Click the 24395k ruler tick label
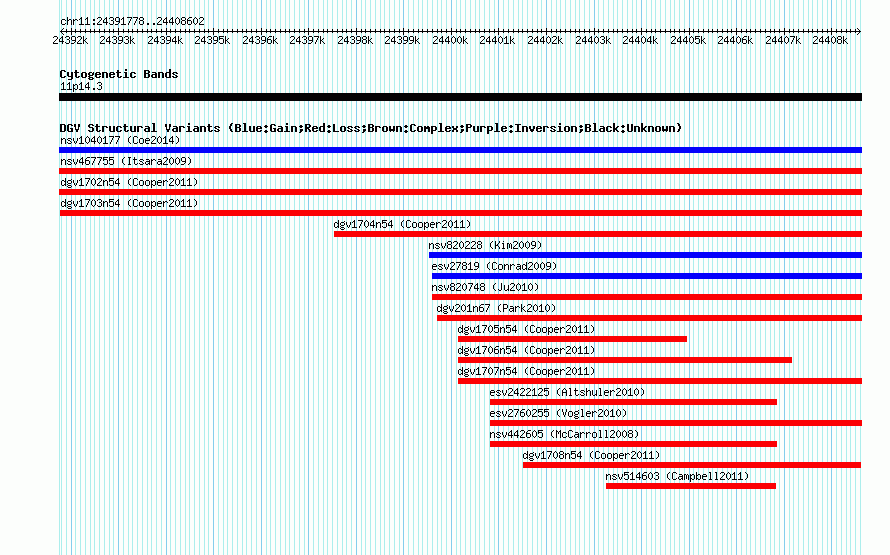This screenshot has width=890, height=555. [x=212, y=40]
